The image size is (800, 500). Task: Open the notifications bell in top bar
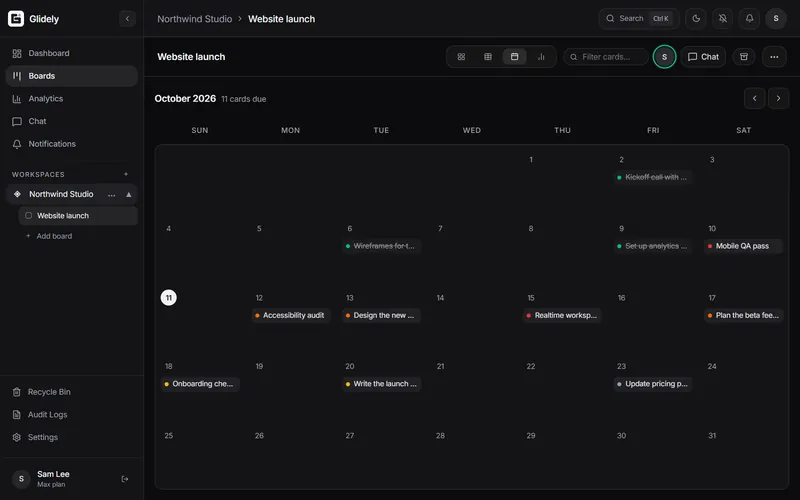coord(749,18)
